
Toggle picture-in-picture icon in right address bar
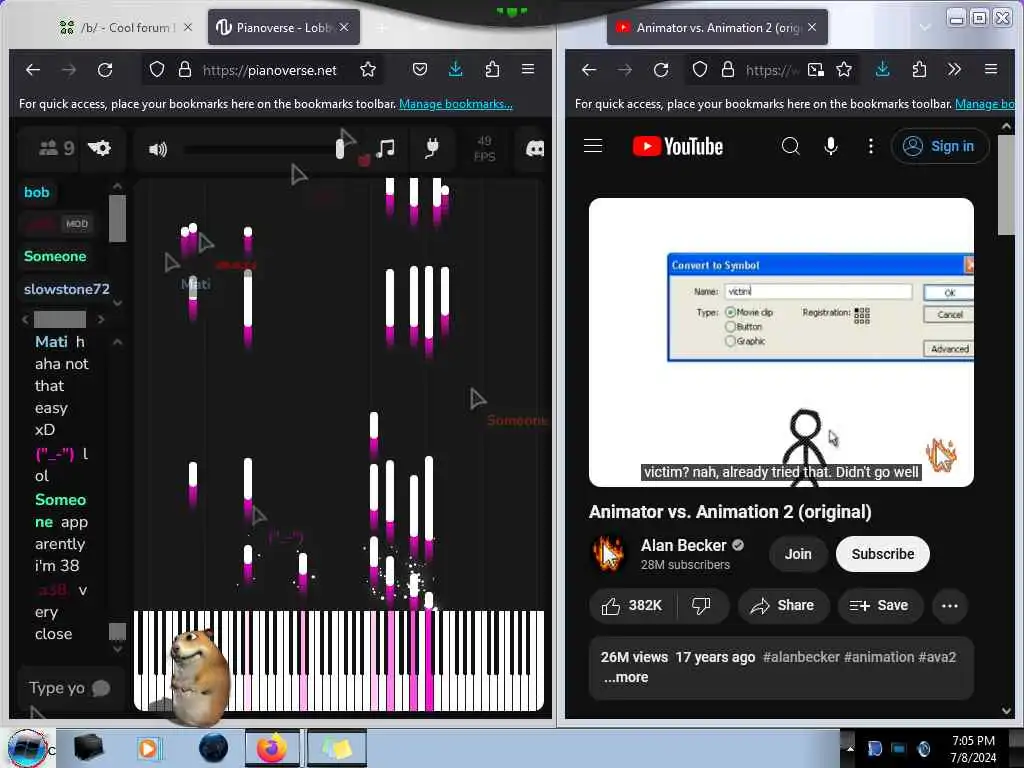816,69
